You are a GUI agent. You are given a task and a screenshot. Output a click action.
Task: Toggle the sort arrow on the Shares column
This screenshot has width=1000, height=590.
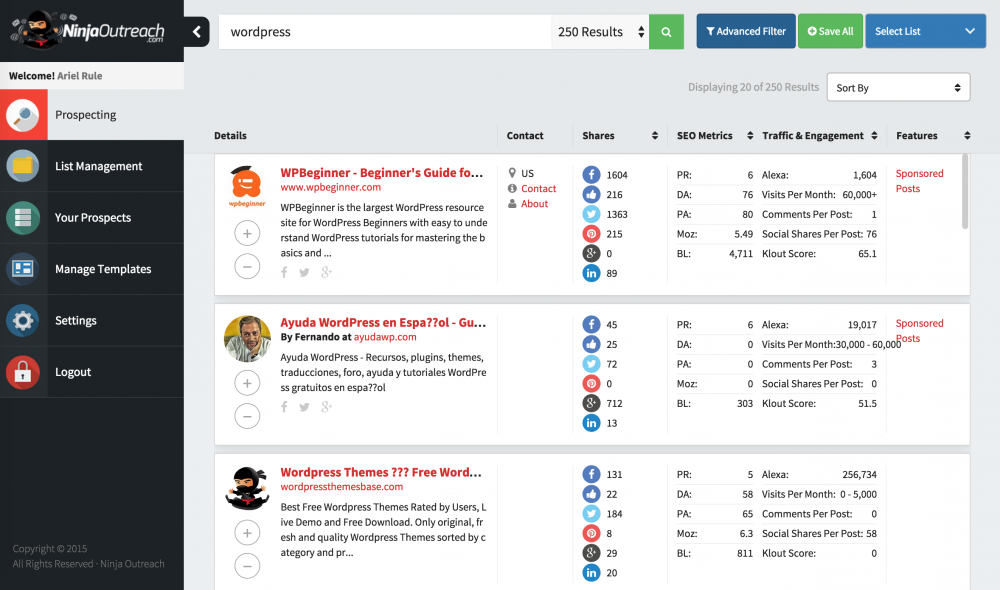[x=655, y=135]
